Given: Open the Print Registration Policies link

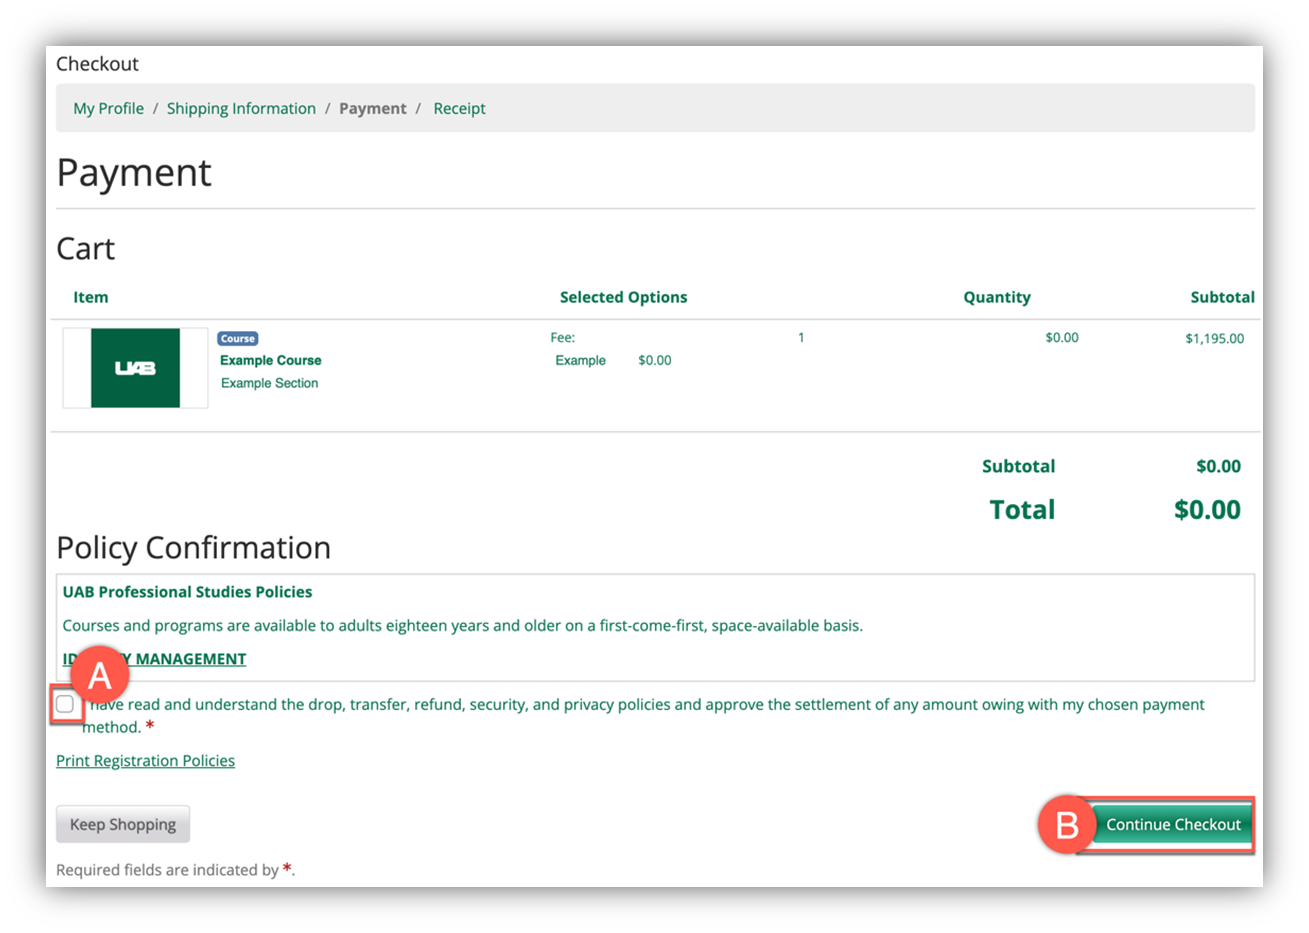Looking at the screenshot, I should [145, 761].
